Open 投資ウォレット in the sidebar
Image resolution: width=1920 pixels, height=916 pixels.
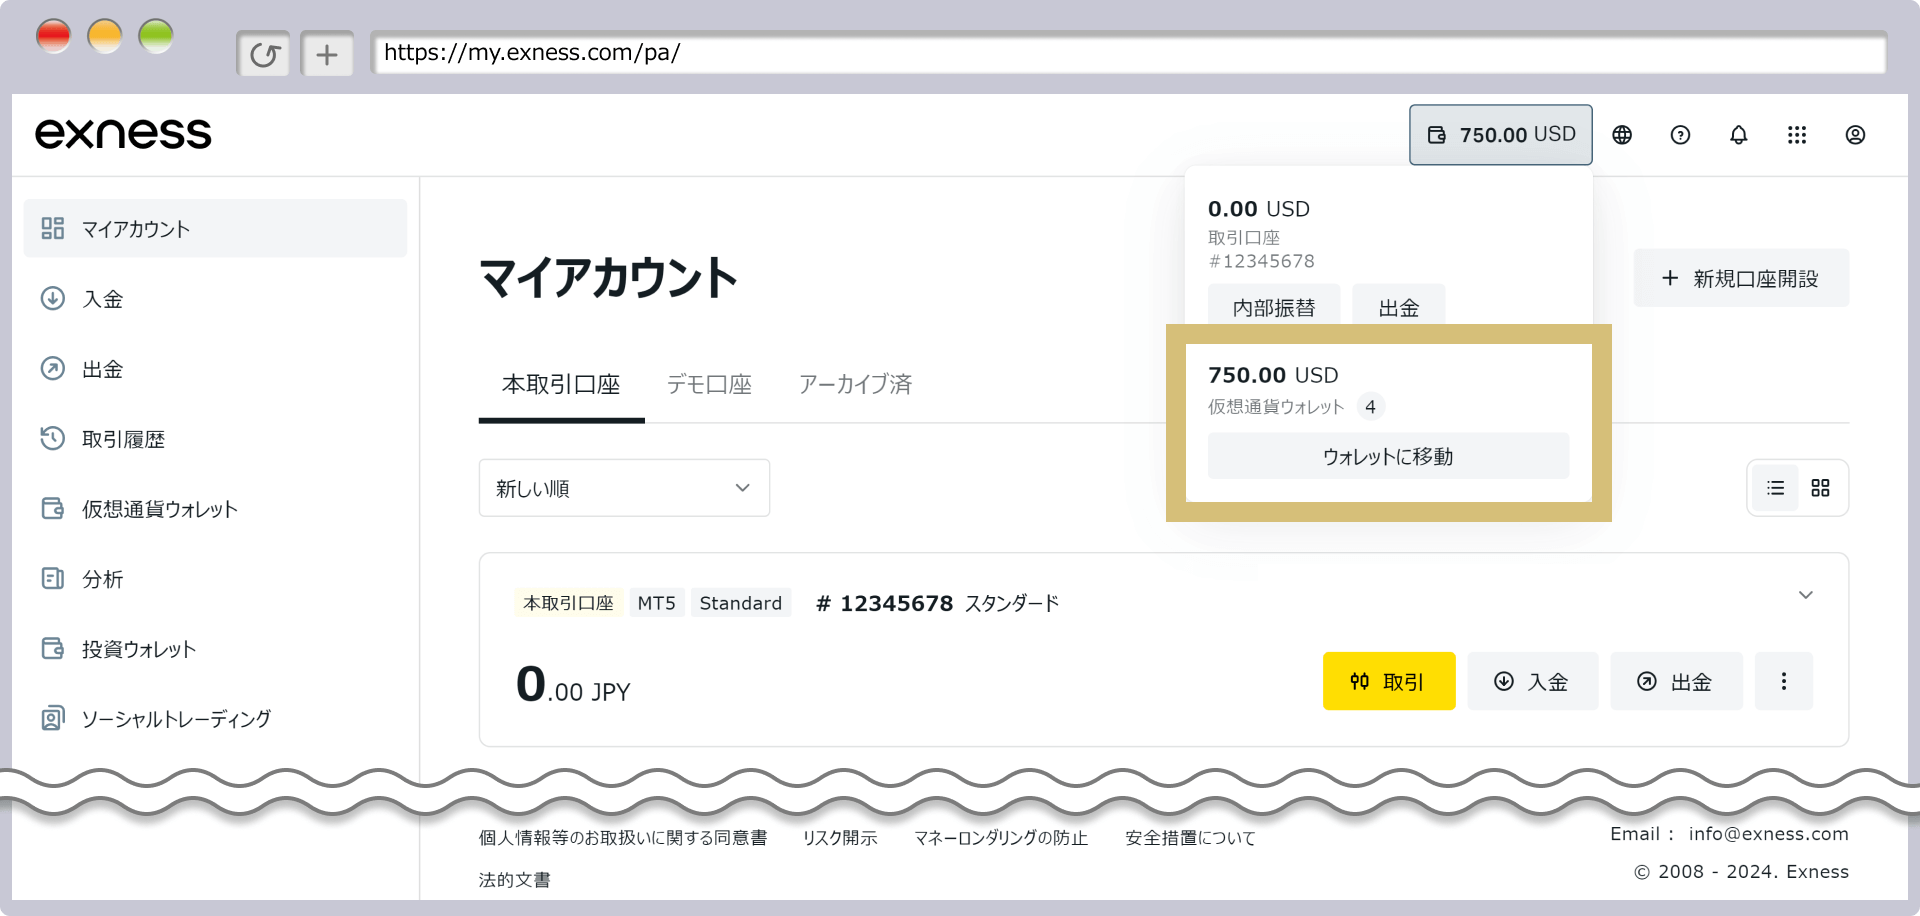215,649
